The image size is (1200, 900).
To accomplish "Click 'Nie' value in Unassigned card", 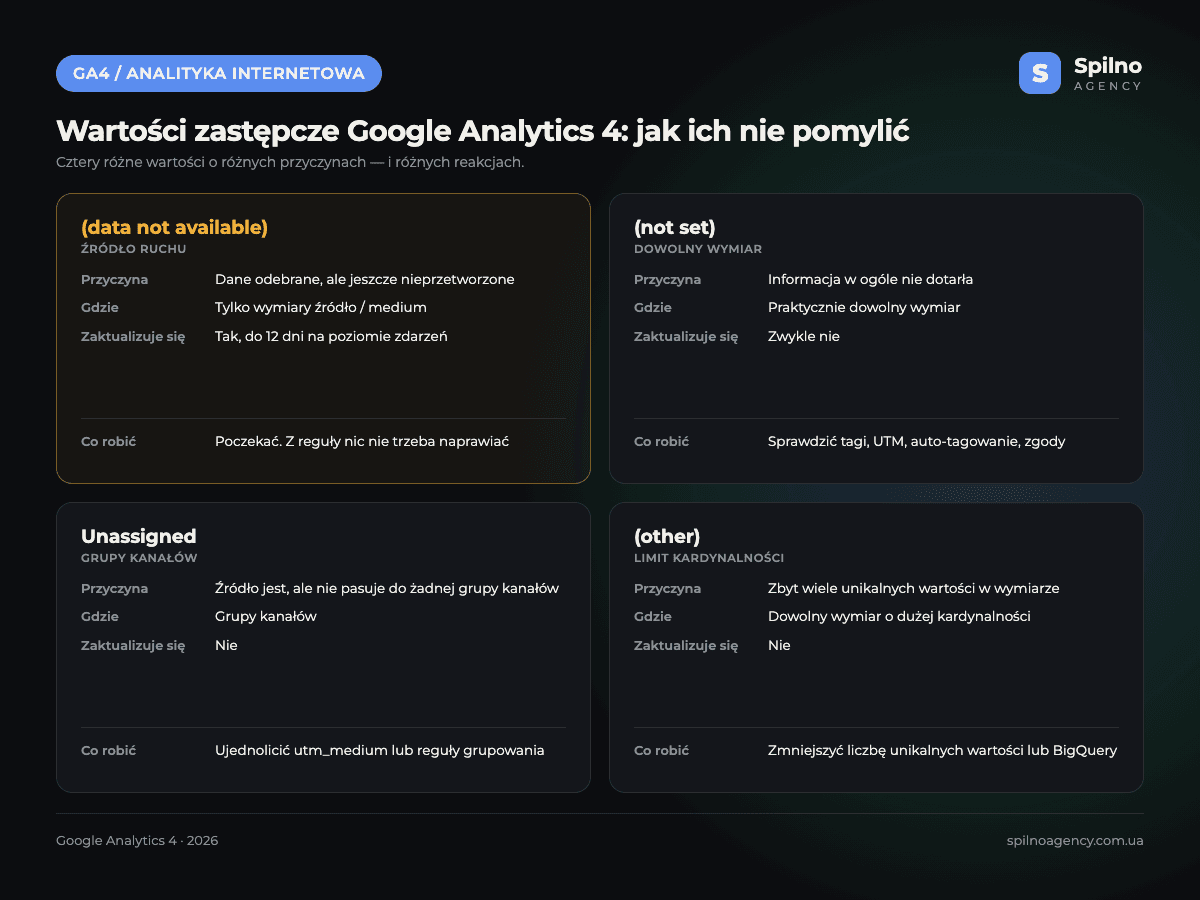I will coord(226,646).
